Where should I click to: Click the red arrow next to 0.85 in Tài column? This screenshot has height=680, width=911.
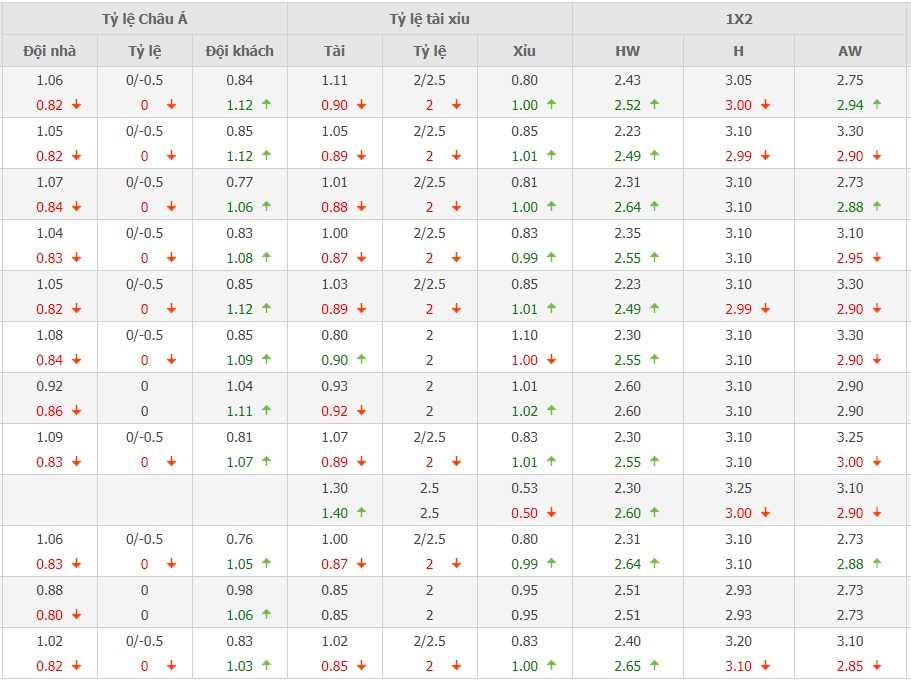coord(361,666)
